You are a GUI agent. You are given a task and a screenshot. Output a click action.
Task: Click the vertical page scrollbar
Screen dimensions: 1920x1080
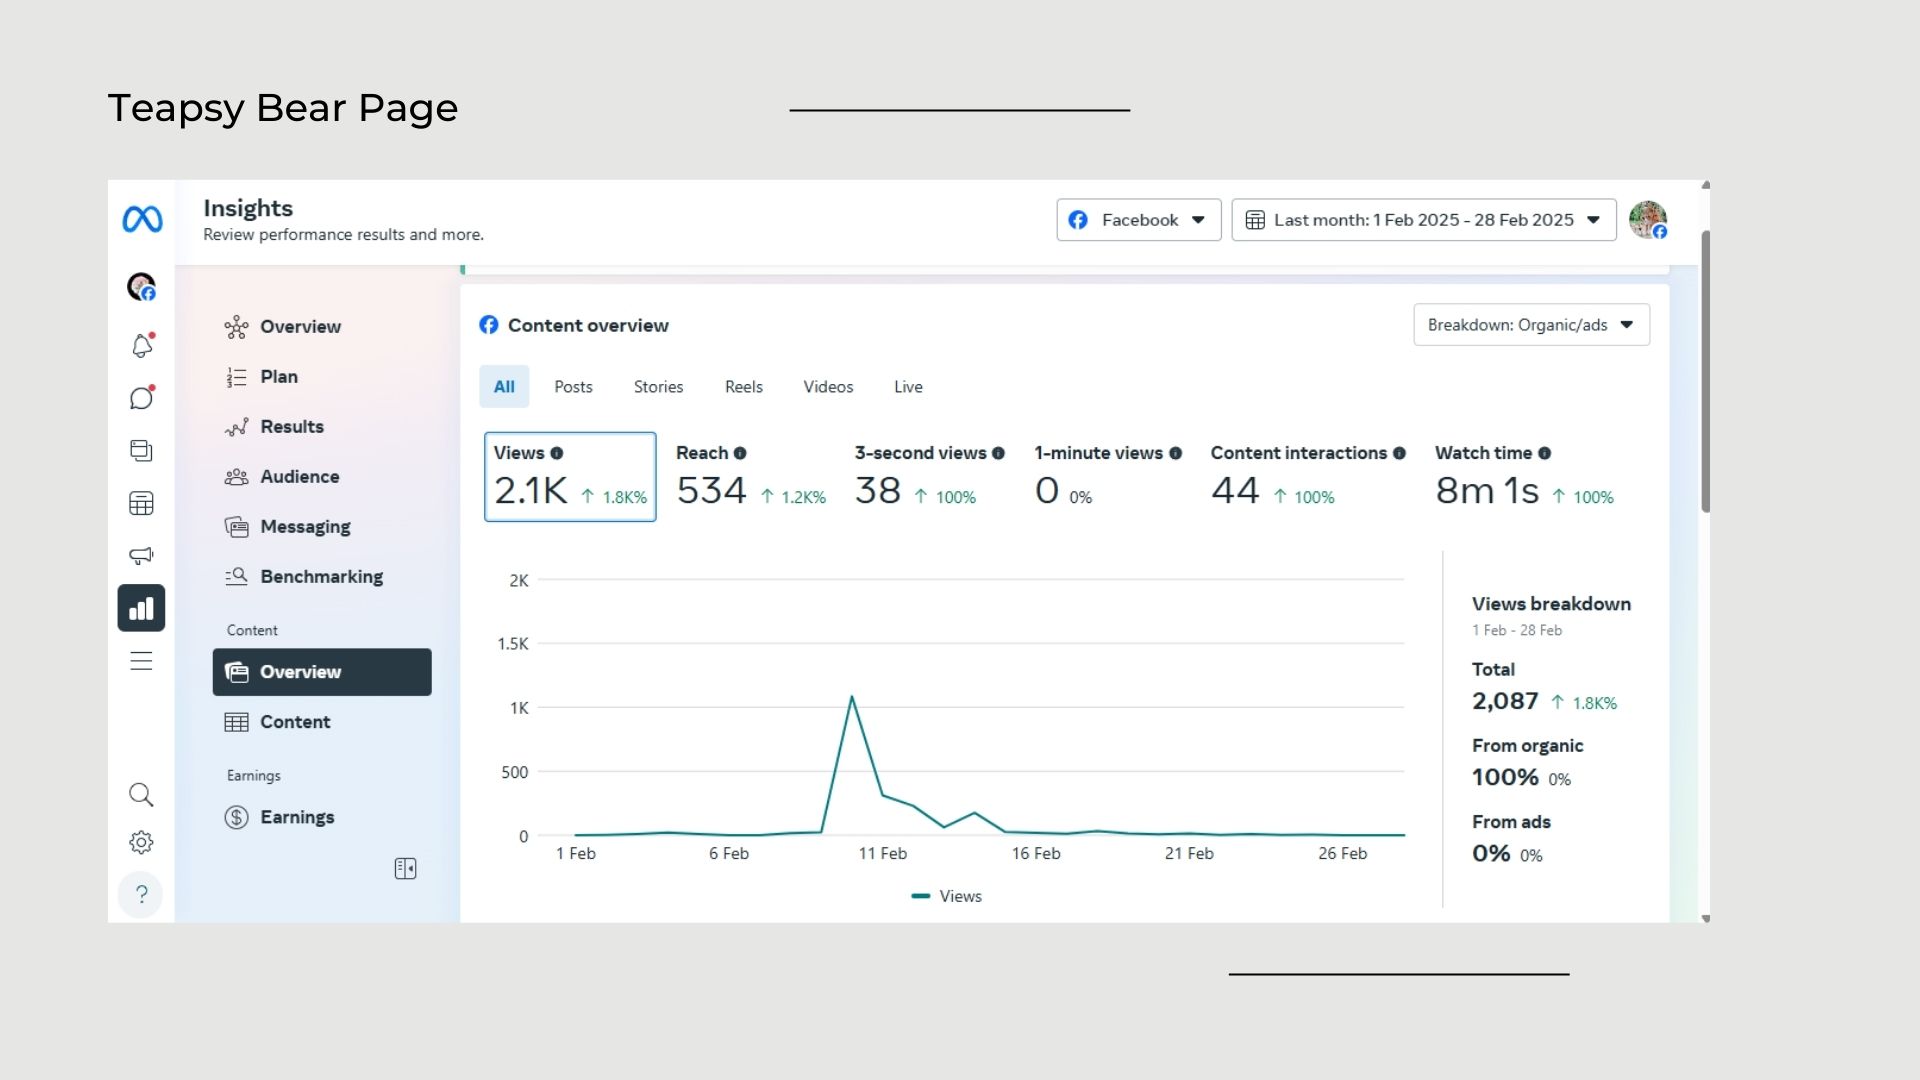point(1705,370)
